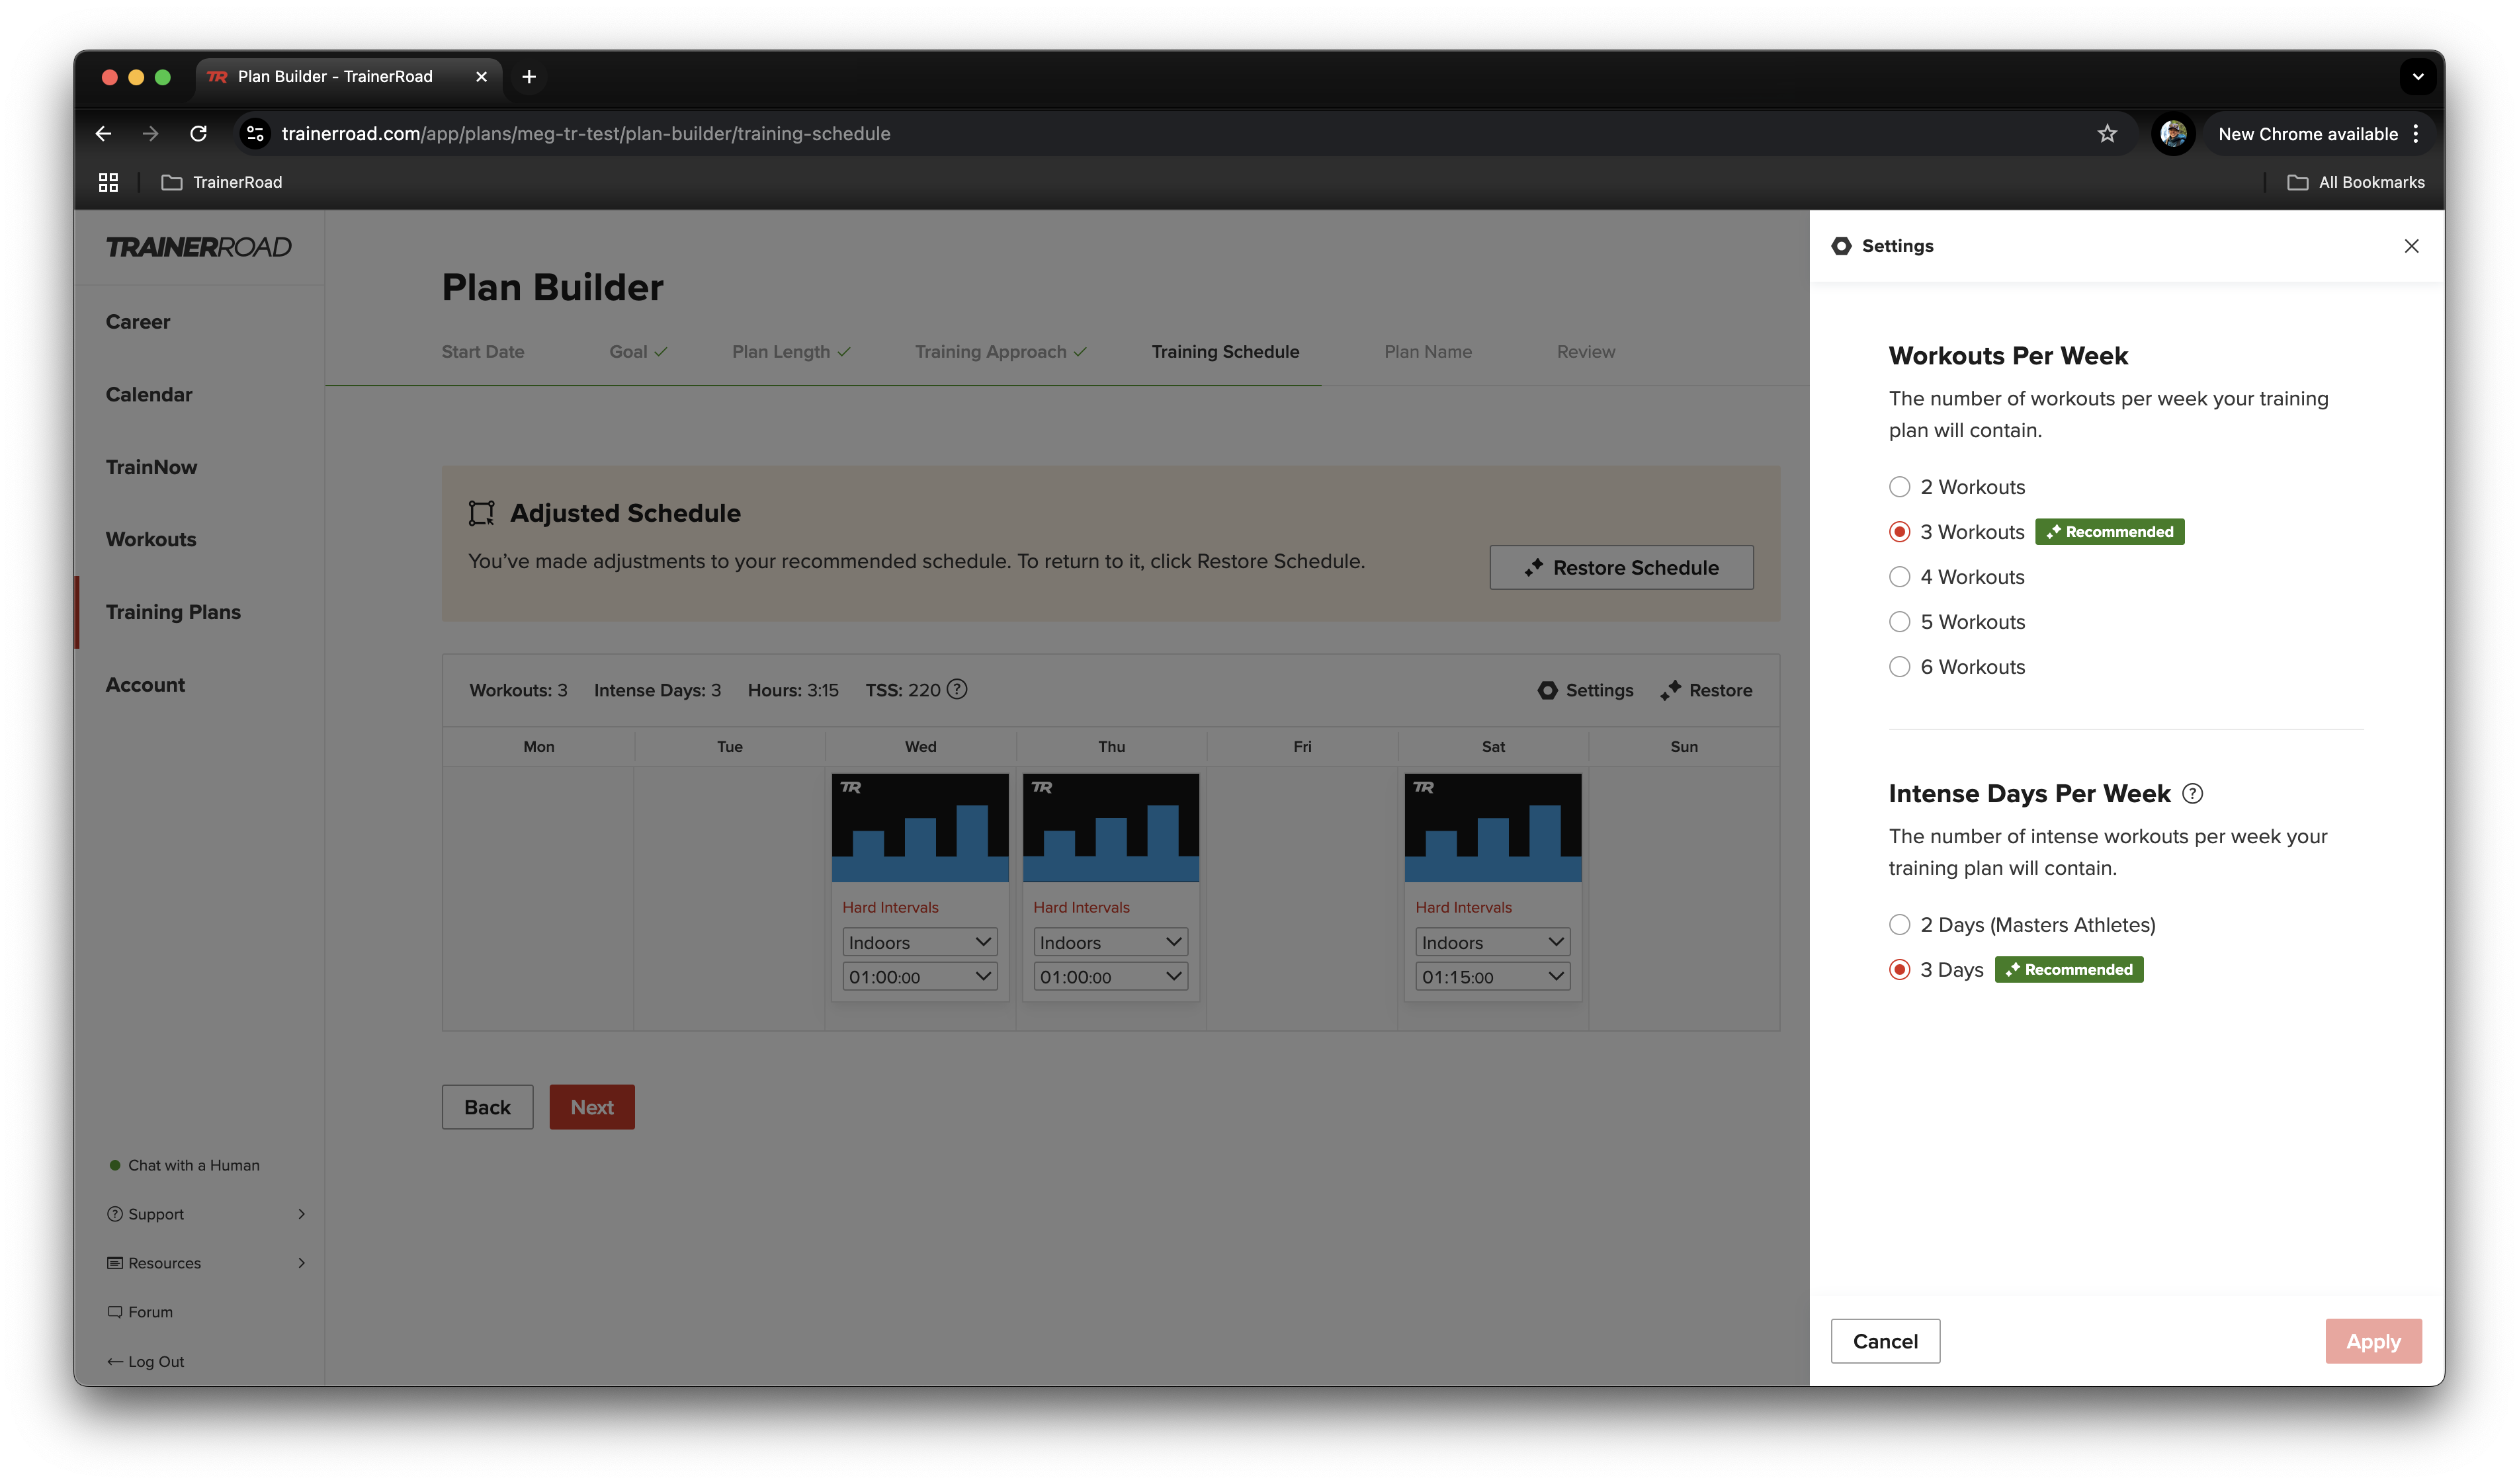The height and width of the screenshot is (1484, 2519).
Task: Click the Intense Days help question-mark icon
Action: click(x=2192, y=794)
